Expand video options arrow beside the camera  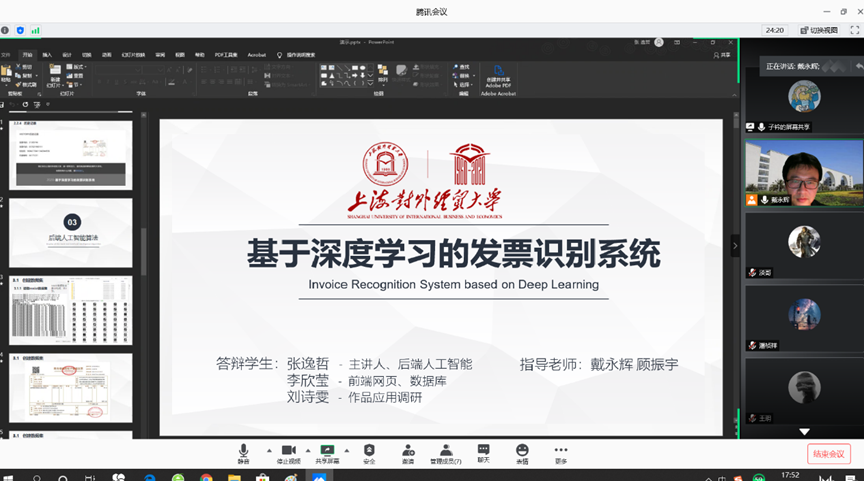pos(307,450)
